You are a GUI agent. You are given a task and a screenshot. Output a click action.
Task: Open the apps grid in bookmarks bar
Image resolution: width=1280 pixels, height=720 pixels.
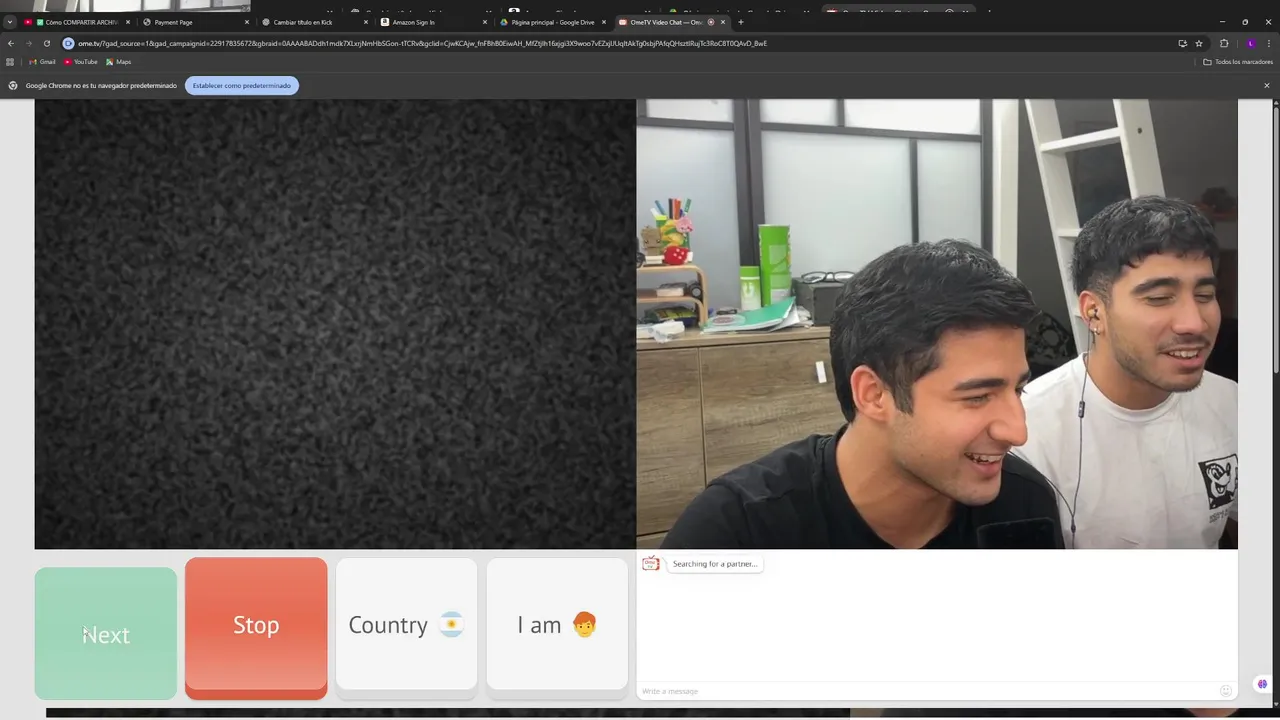coord(10,62)
